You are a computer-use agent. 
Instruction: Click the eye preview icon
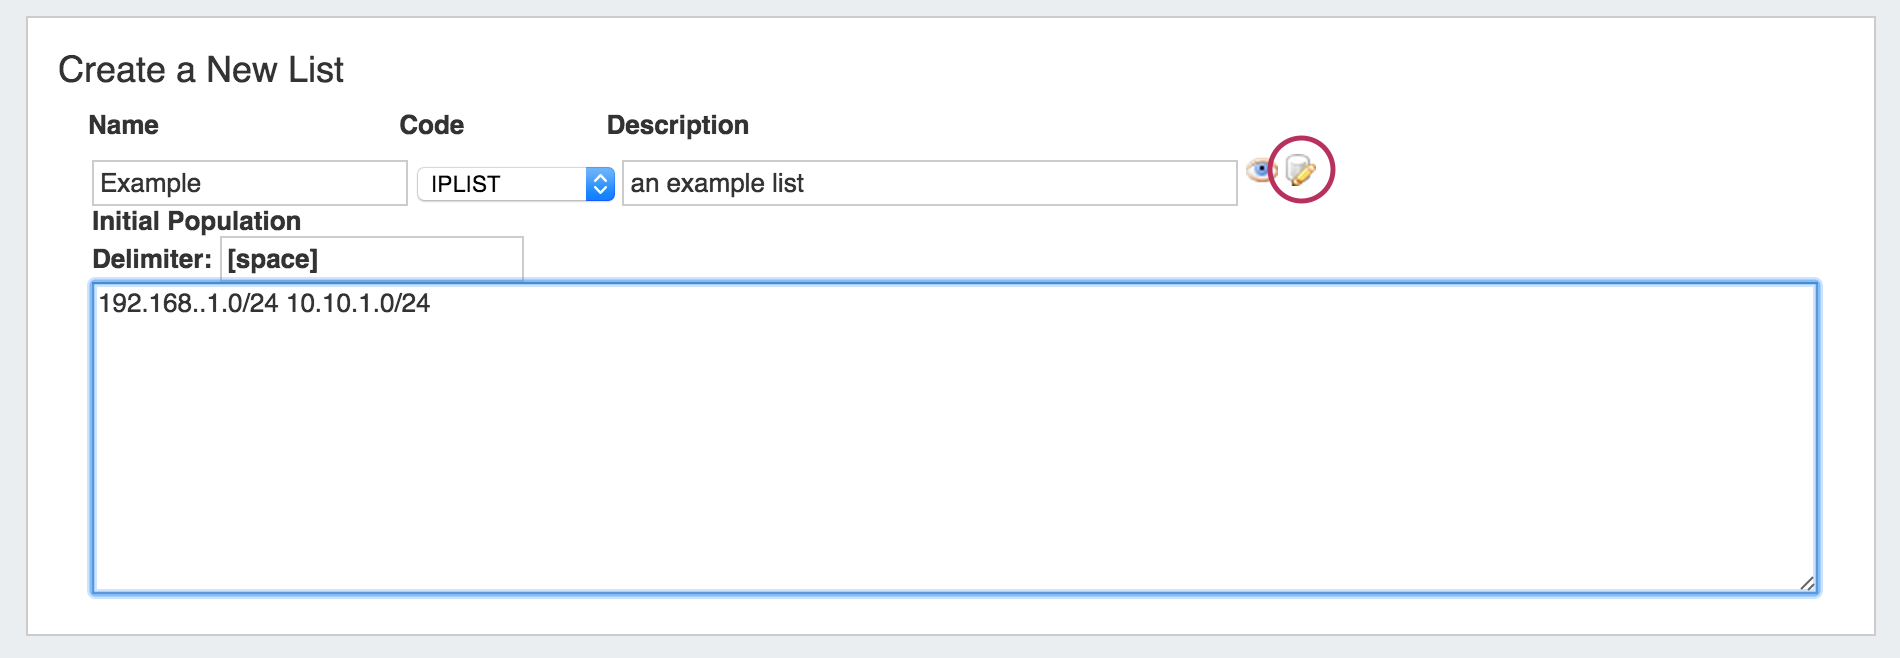1259,171
